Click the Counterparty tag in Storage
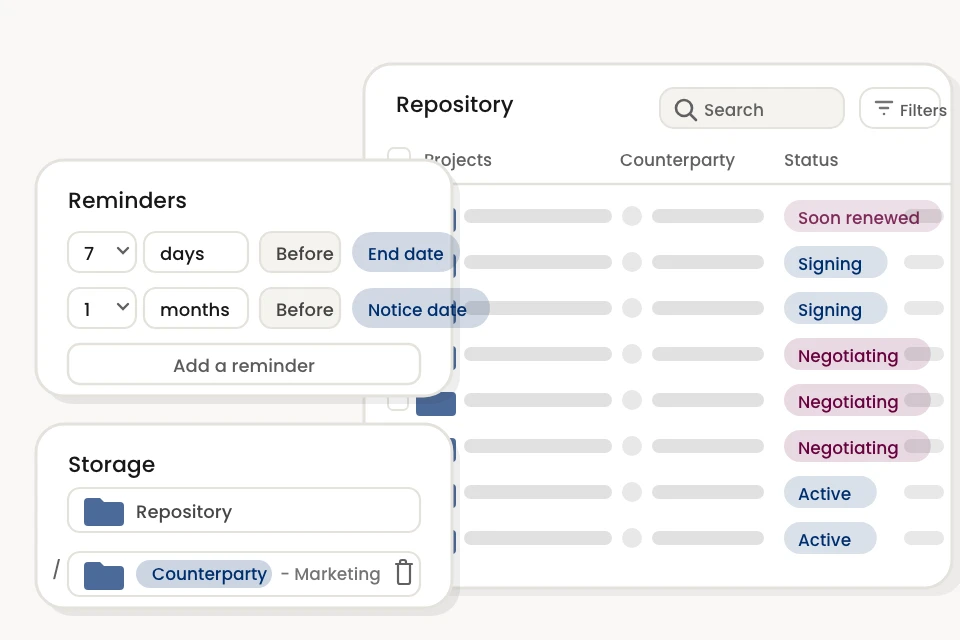The image size is (960, 640). [x=204, y=574]
